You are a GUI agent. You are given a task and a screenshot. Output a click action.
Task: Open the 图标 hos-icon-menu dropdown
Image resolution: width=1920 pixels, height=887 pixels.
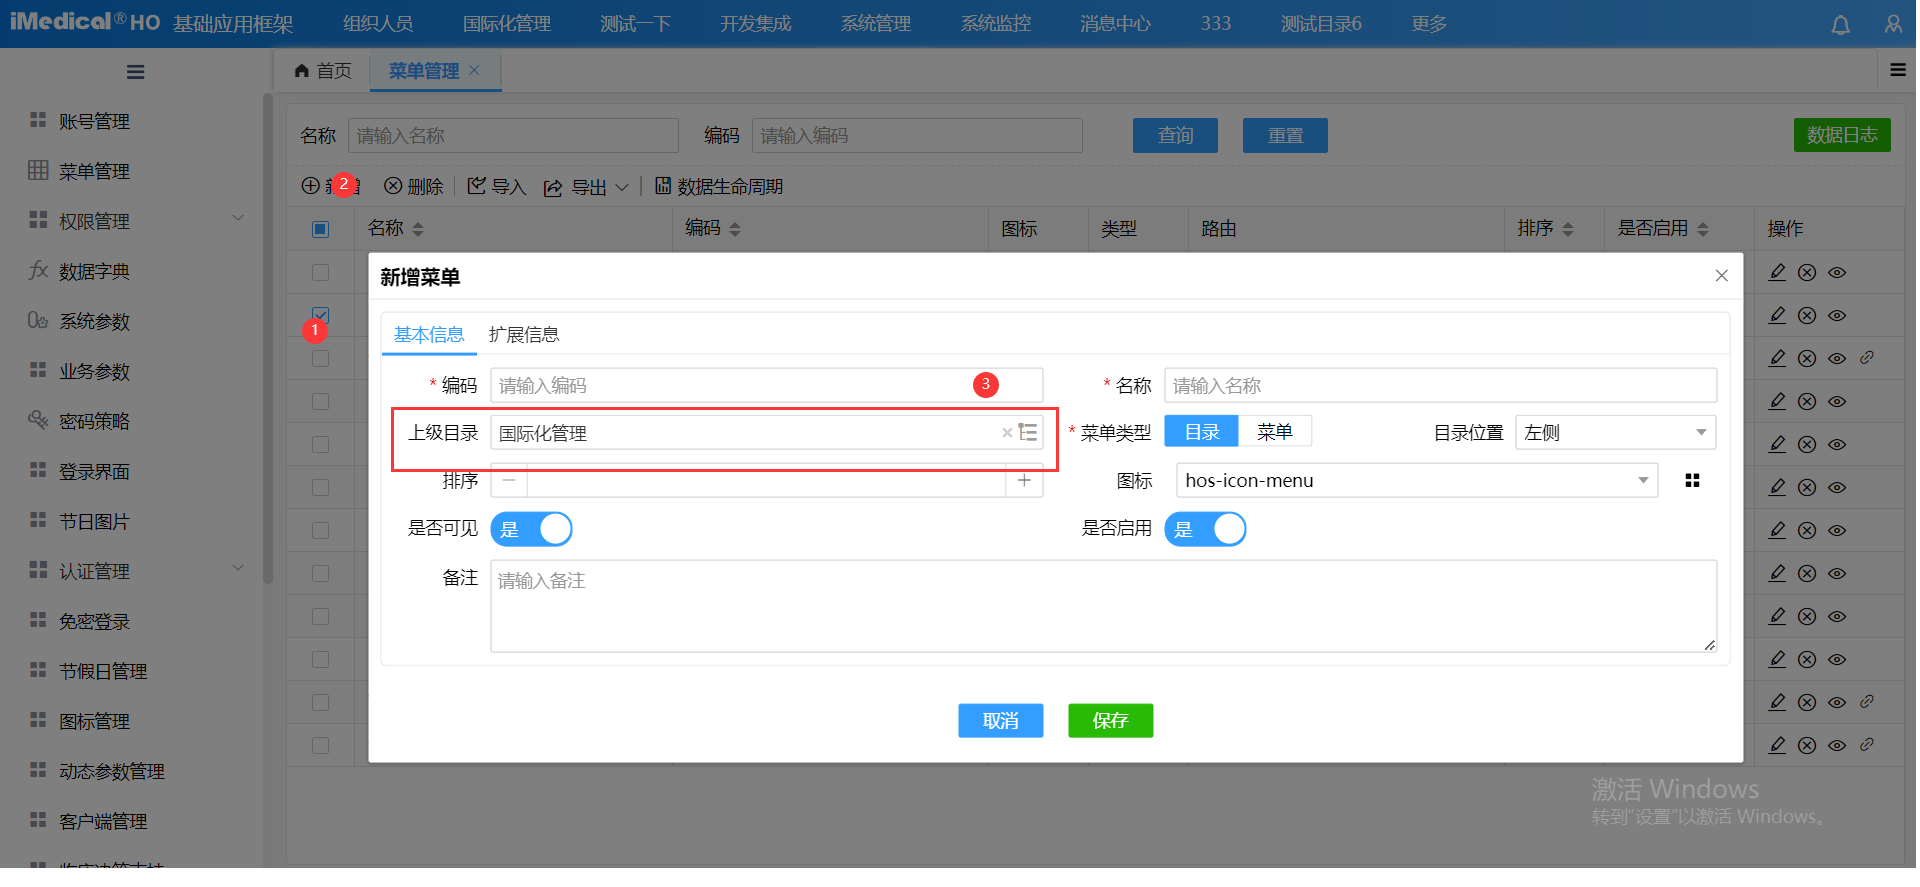[x=1642, y=481]
